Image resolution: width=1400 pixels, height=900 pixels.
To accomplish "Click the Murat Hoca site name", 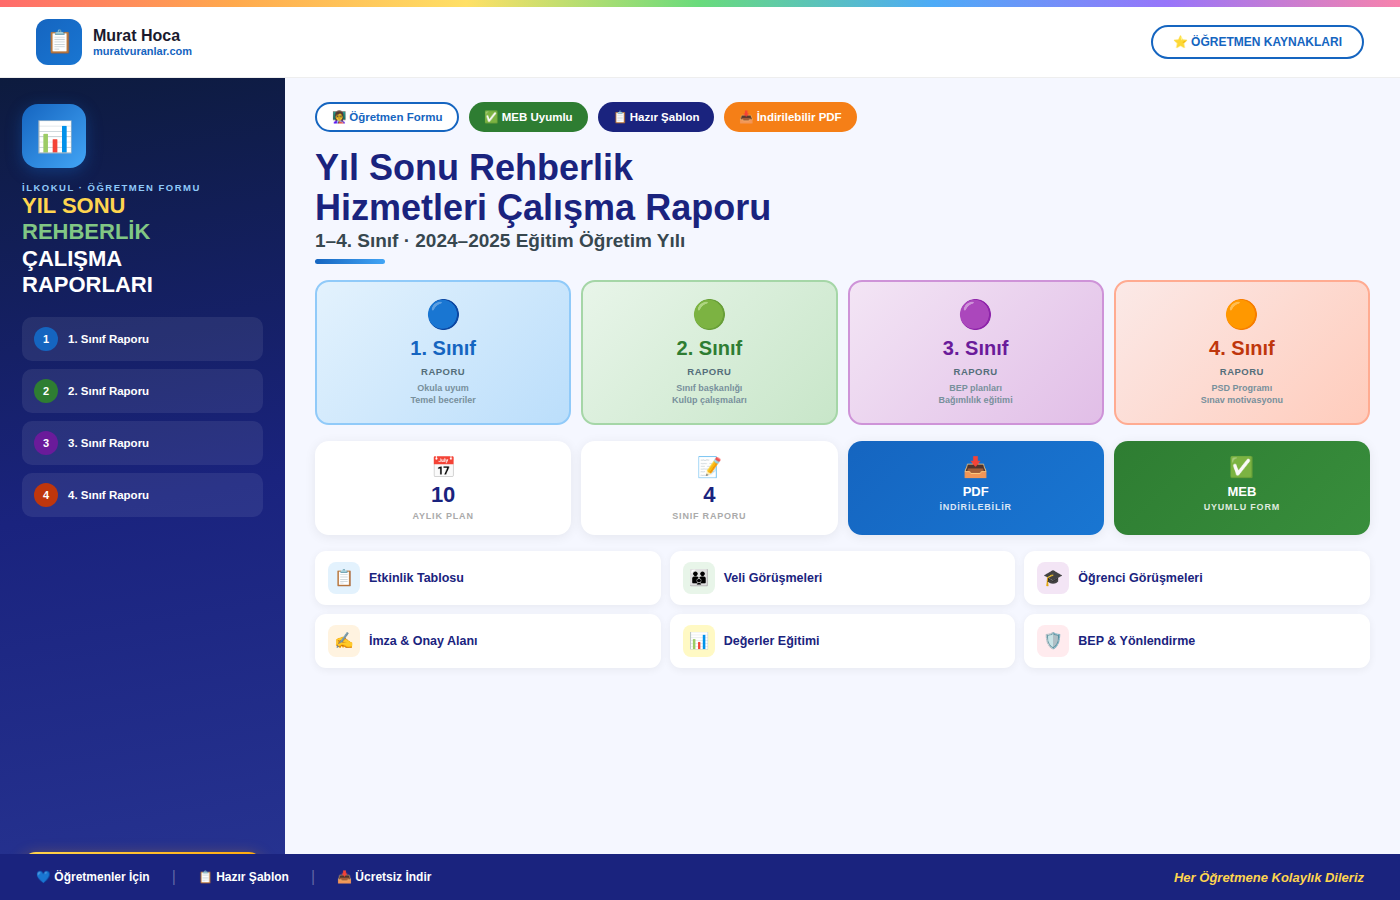I will pos(136,35).
